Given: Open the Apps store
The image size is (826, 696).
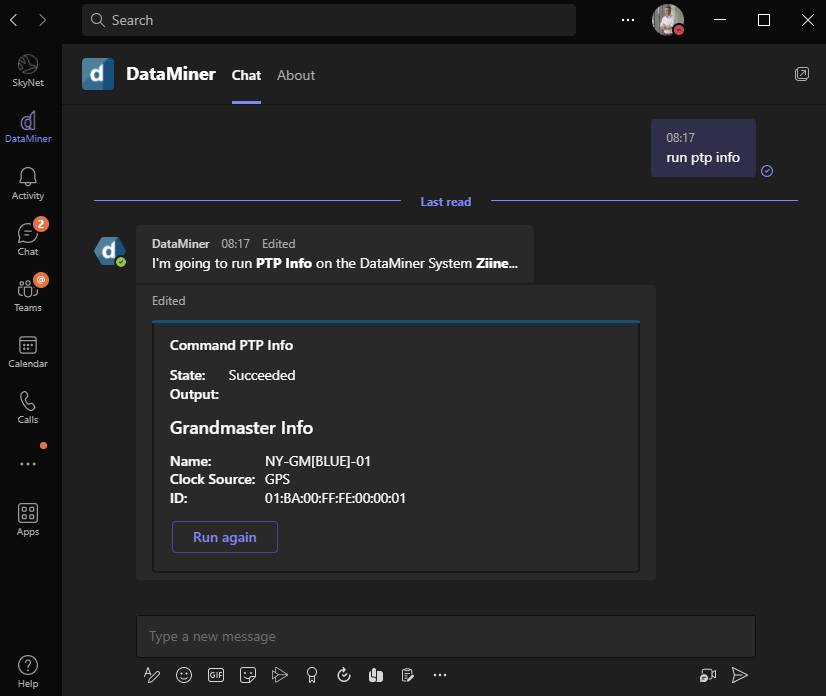Looking at the screenshot, I should (x=28, y=519).
